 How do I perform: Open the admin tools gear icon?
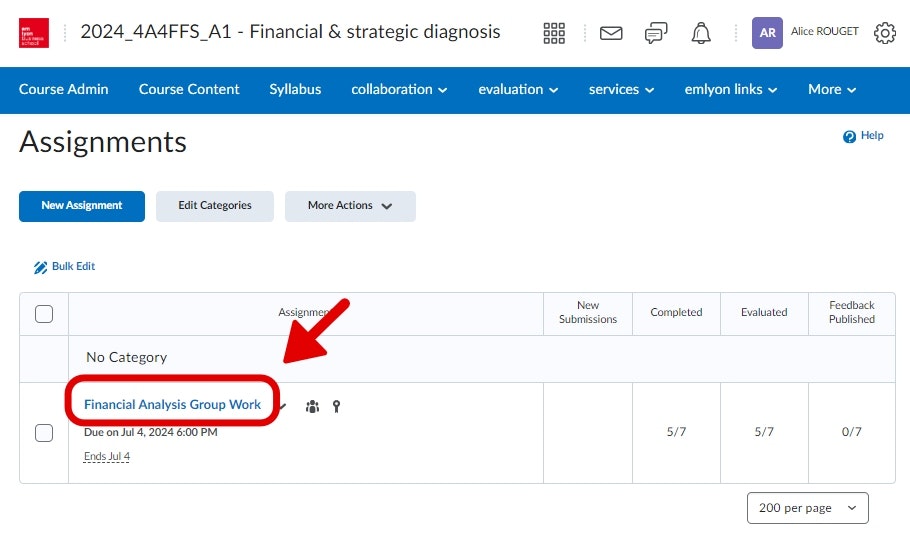[885, 33]
